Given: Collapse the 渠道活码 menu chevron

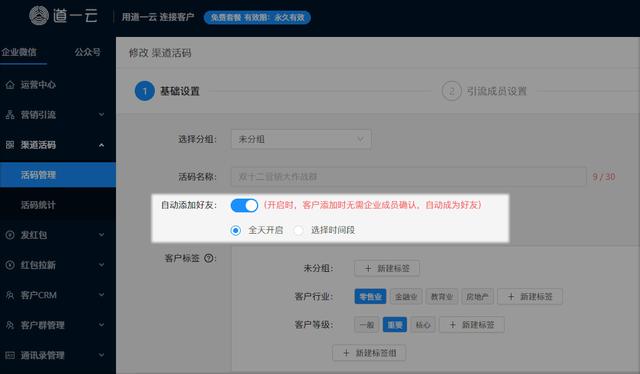Looking at the screenshot, I should pyautogui.click(x=101, y=145).
